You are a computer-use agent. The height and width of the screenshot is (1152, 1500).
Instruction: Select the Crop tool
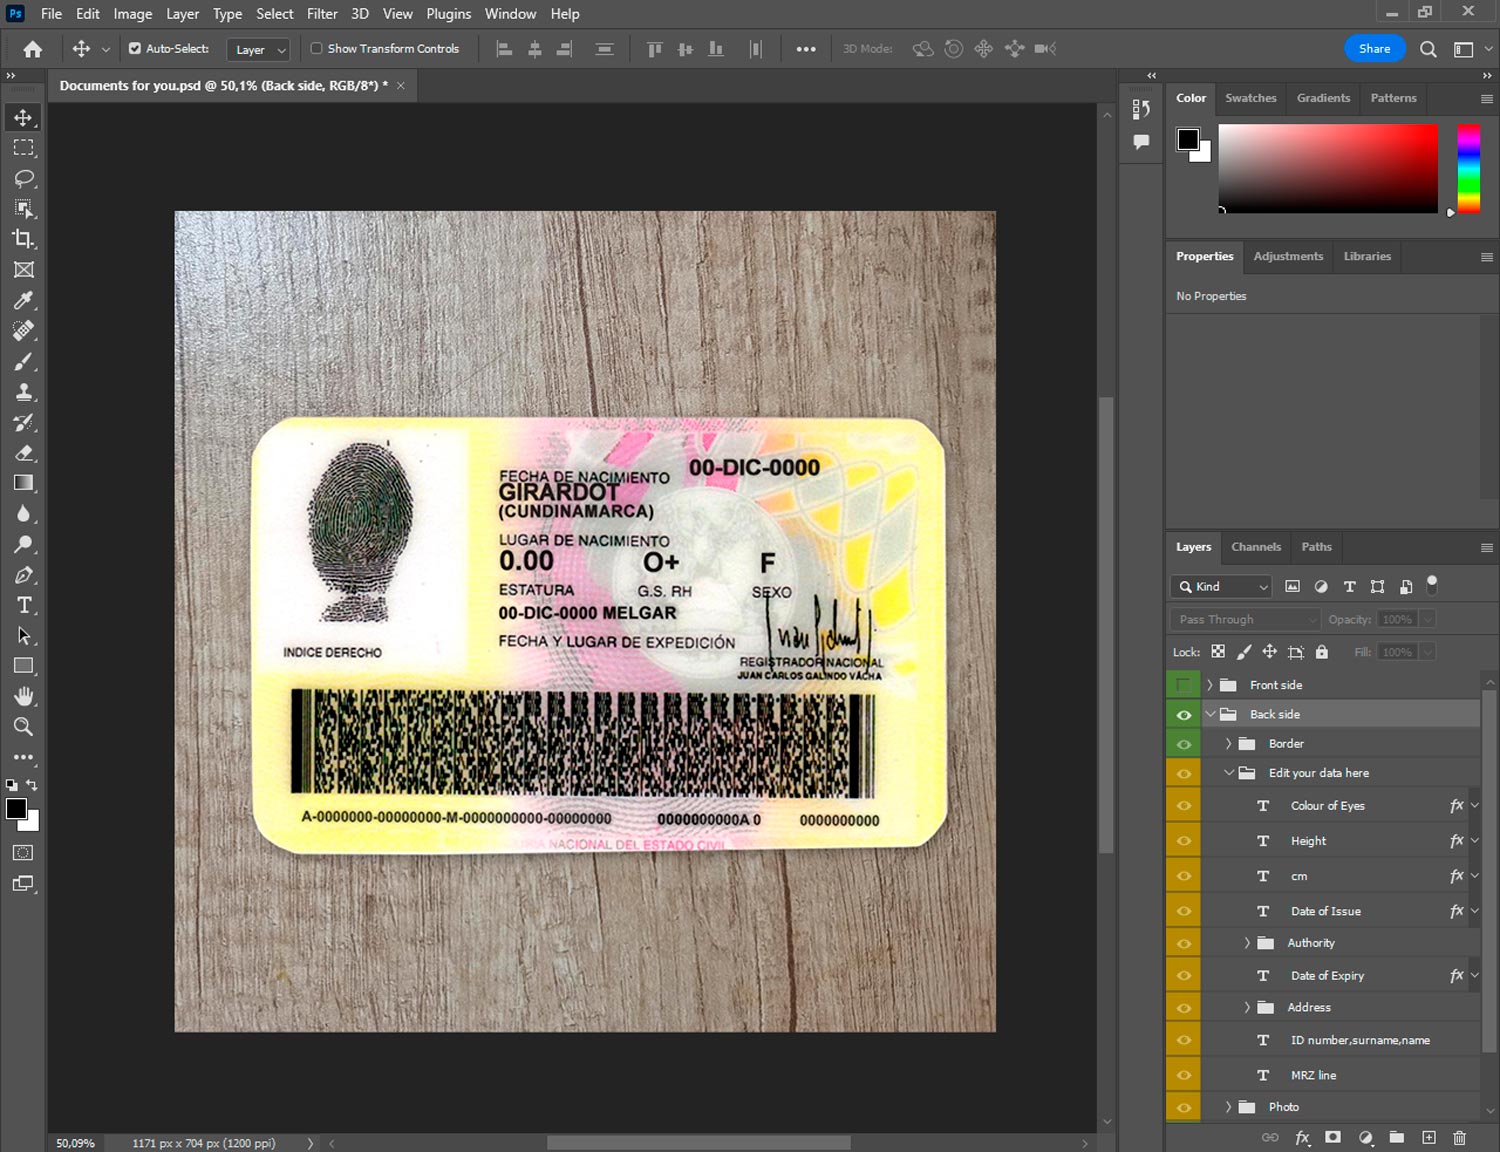23,239
